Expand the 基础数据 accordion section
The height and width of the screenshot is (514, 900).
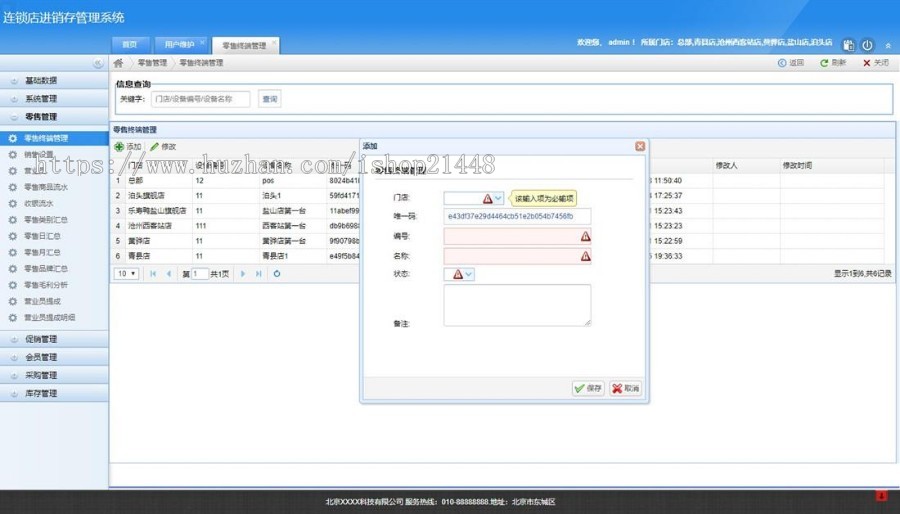click(54, 81)
